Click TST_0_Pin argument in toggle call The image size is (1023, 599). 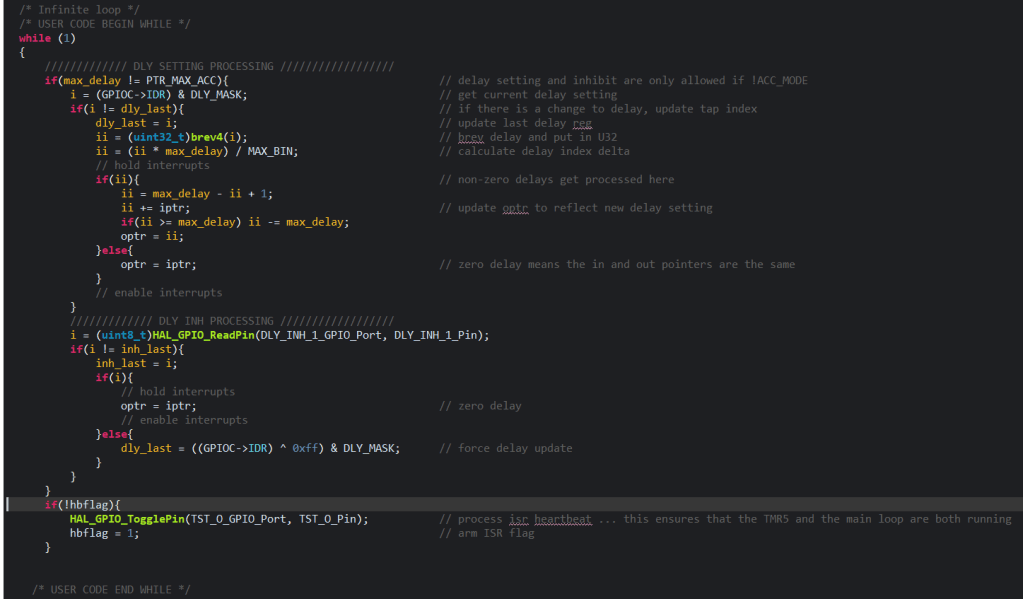click(328, 519)
